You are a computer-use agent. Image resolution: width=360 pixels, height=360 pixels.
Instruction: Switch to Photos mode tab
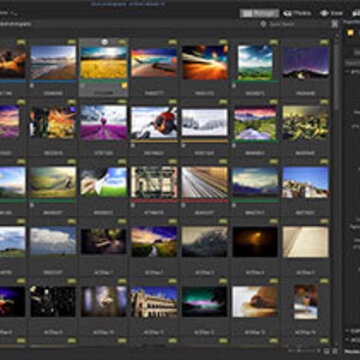297,13
